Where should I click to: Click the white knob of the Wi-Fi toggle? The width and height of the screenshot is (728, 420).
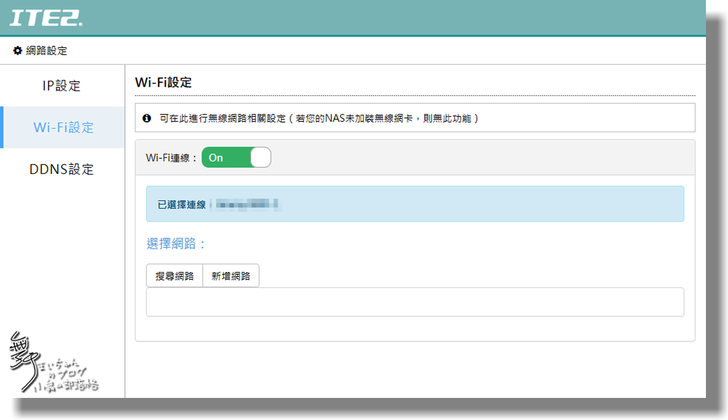tap(260, 157)
